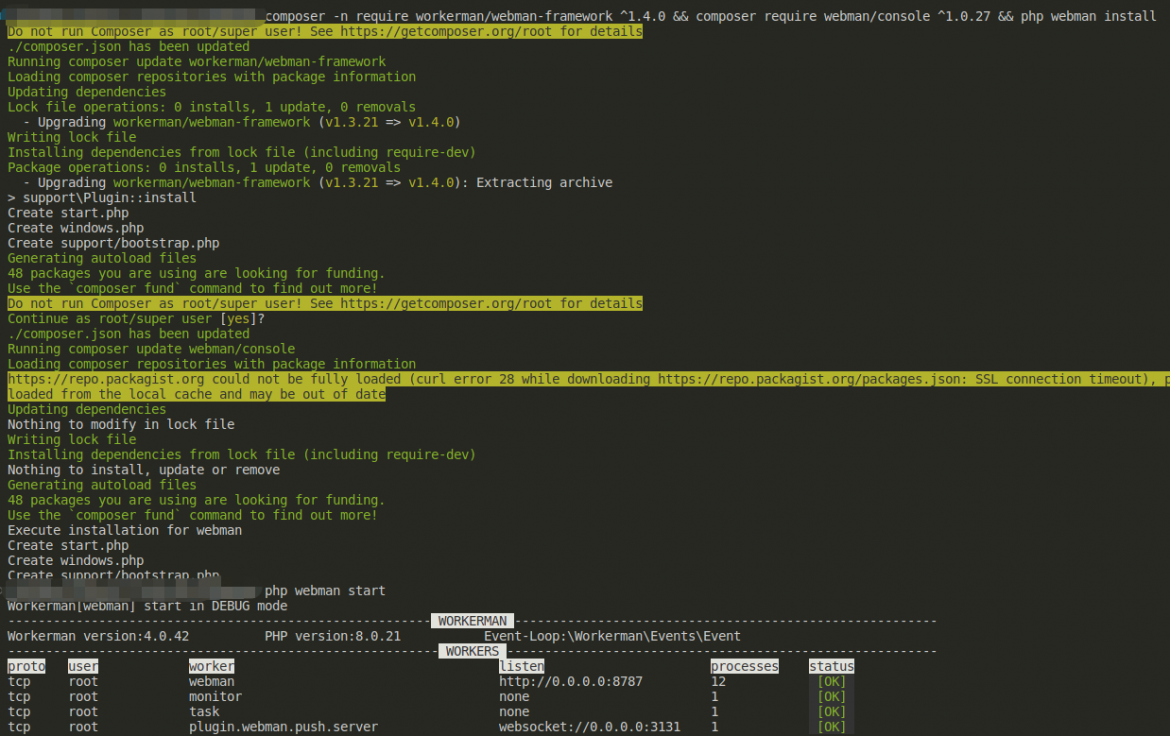Click the 'php webman start' command
The width and height of the screenshot is (1170, 736).
(325, 590)
